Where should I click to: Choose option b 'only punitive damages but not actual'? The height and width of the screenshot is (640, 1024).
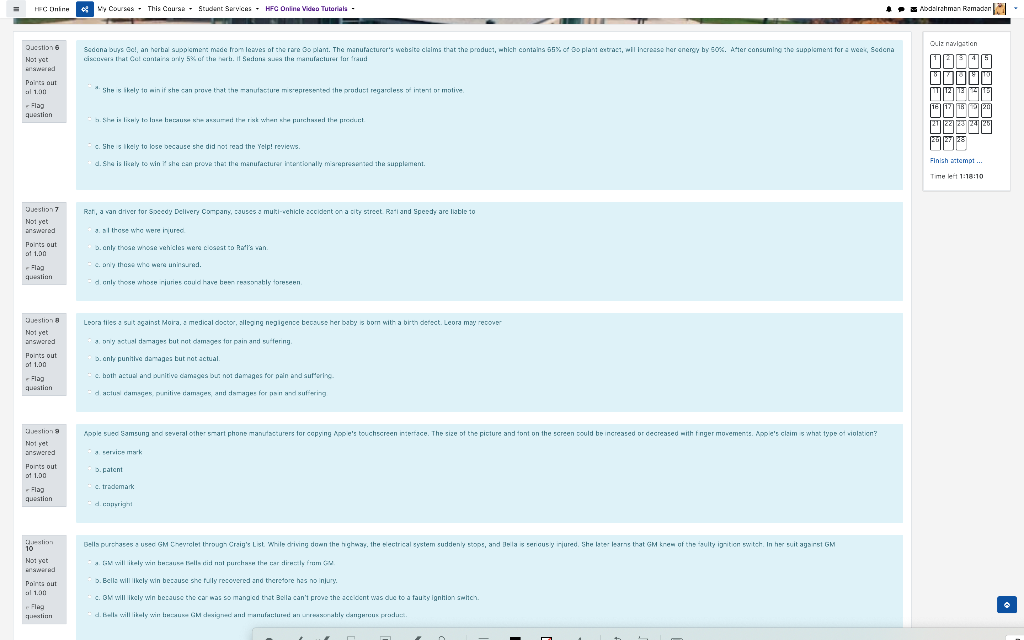click(x=90, y=358)
